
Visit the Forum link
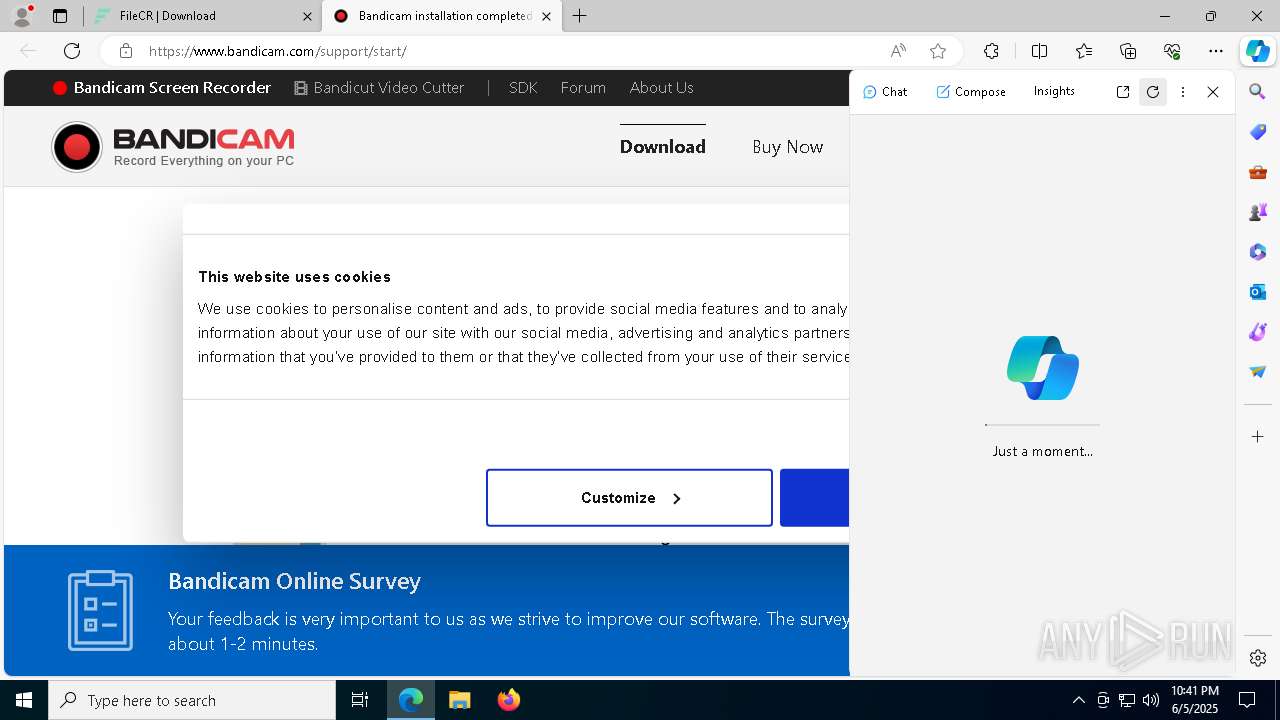pyautogui.click(x=583, y=88)
